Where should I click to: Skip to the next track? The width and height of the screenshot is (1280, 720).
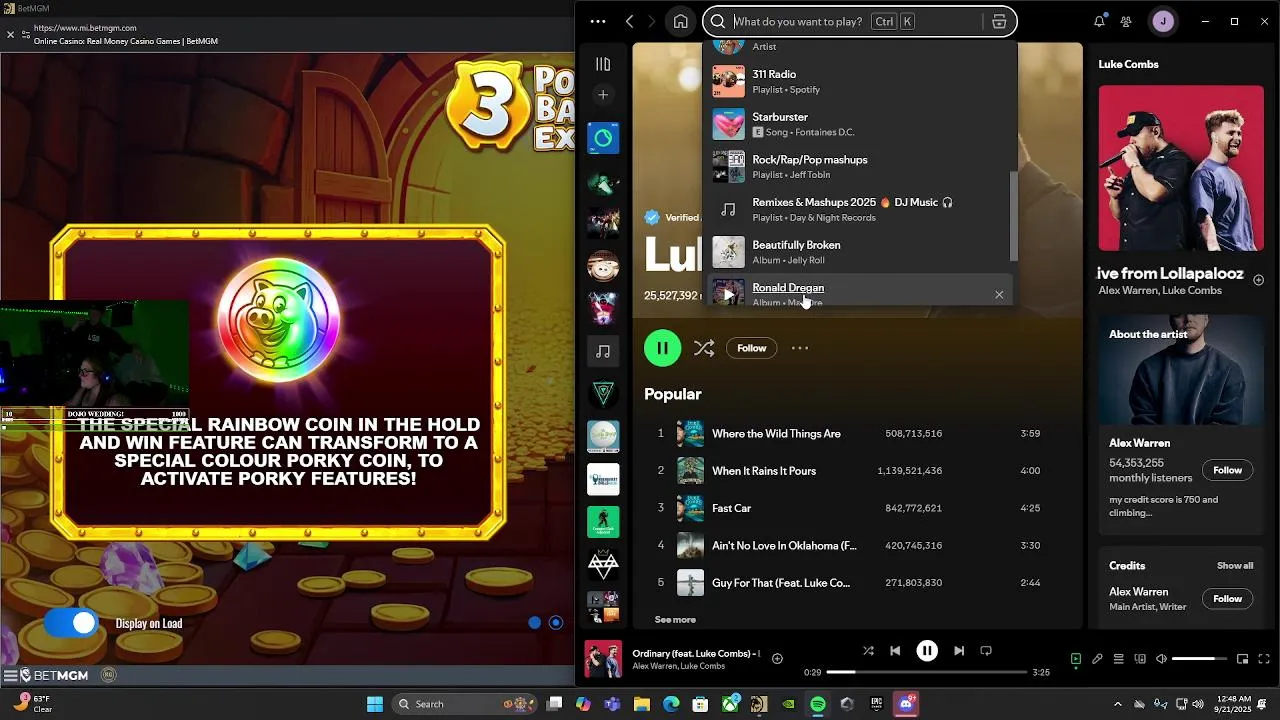pyautogui.click(x=959, y=651)
